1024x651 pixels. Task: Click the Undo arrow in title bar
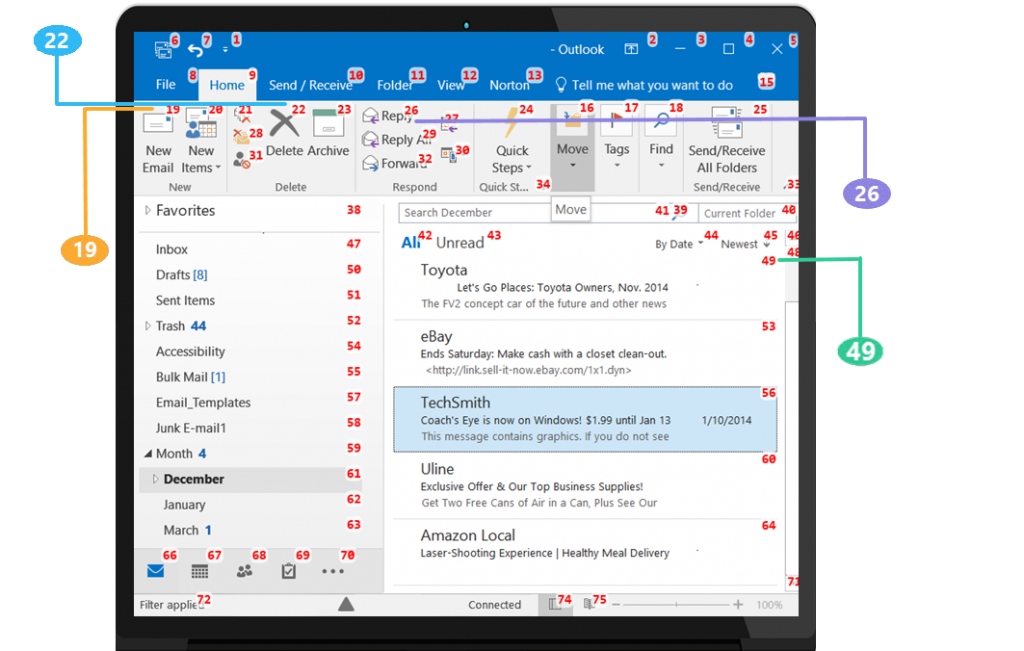pyautogui.click(x=195, y=50)
